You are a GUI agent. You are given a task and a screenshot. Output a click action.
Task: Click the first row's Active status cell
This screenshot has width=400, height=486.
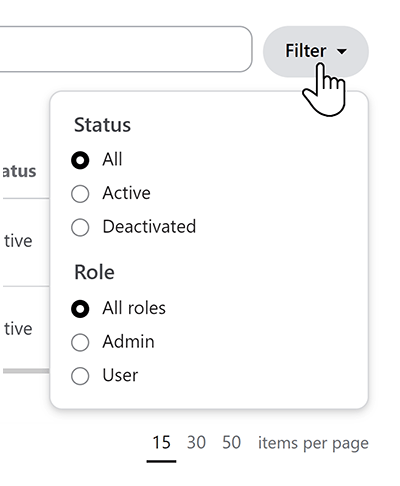(18, 241)
